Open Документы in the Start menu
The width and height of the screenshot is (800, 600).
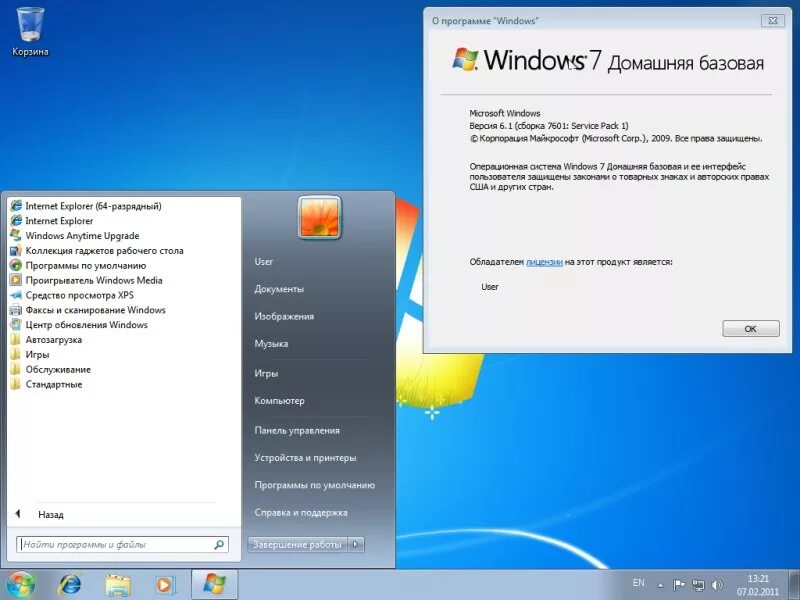point(279,289)
